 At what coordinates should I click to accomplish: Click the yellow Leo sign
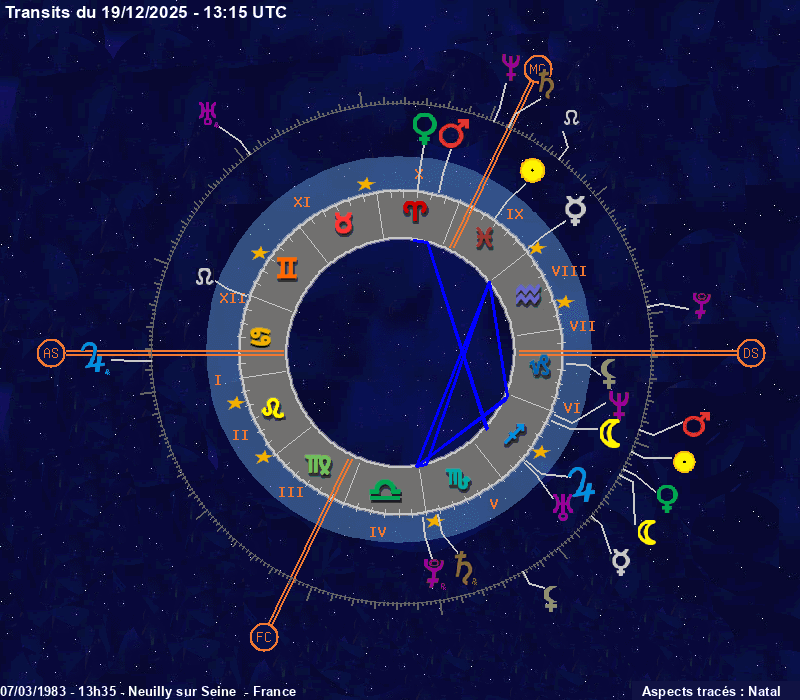click(x=272, y=407)
